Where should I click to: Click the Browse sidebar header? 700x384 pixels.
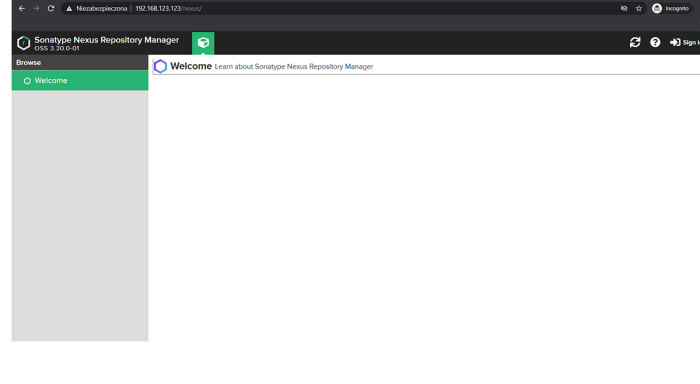80,63
